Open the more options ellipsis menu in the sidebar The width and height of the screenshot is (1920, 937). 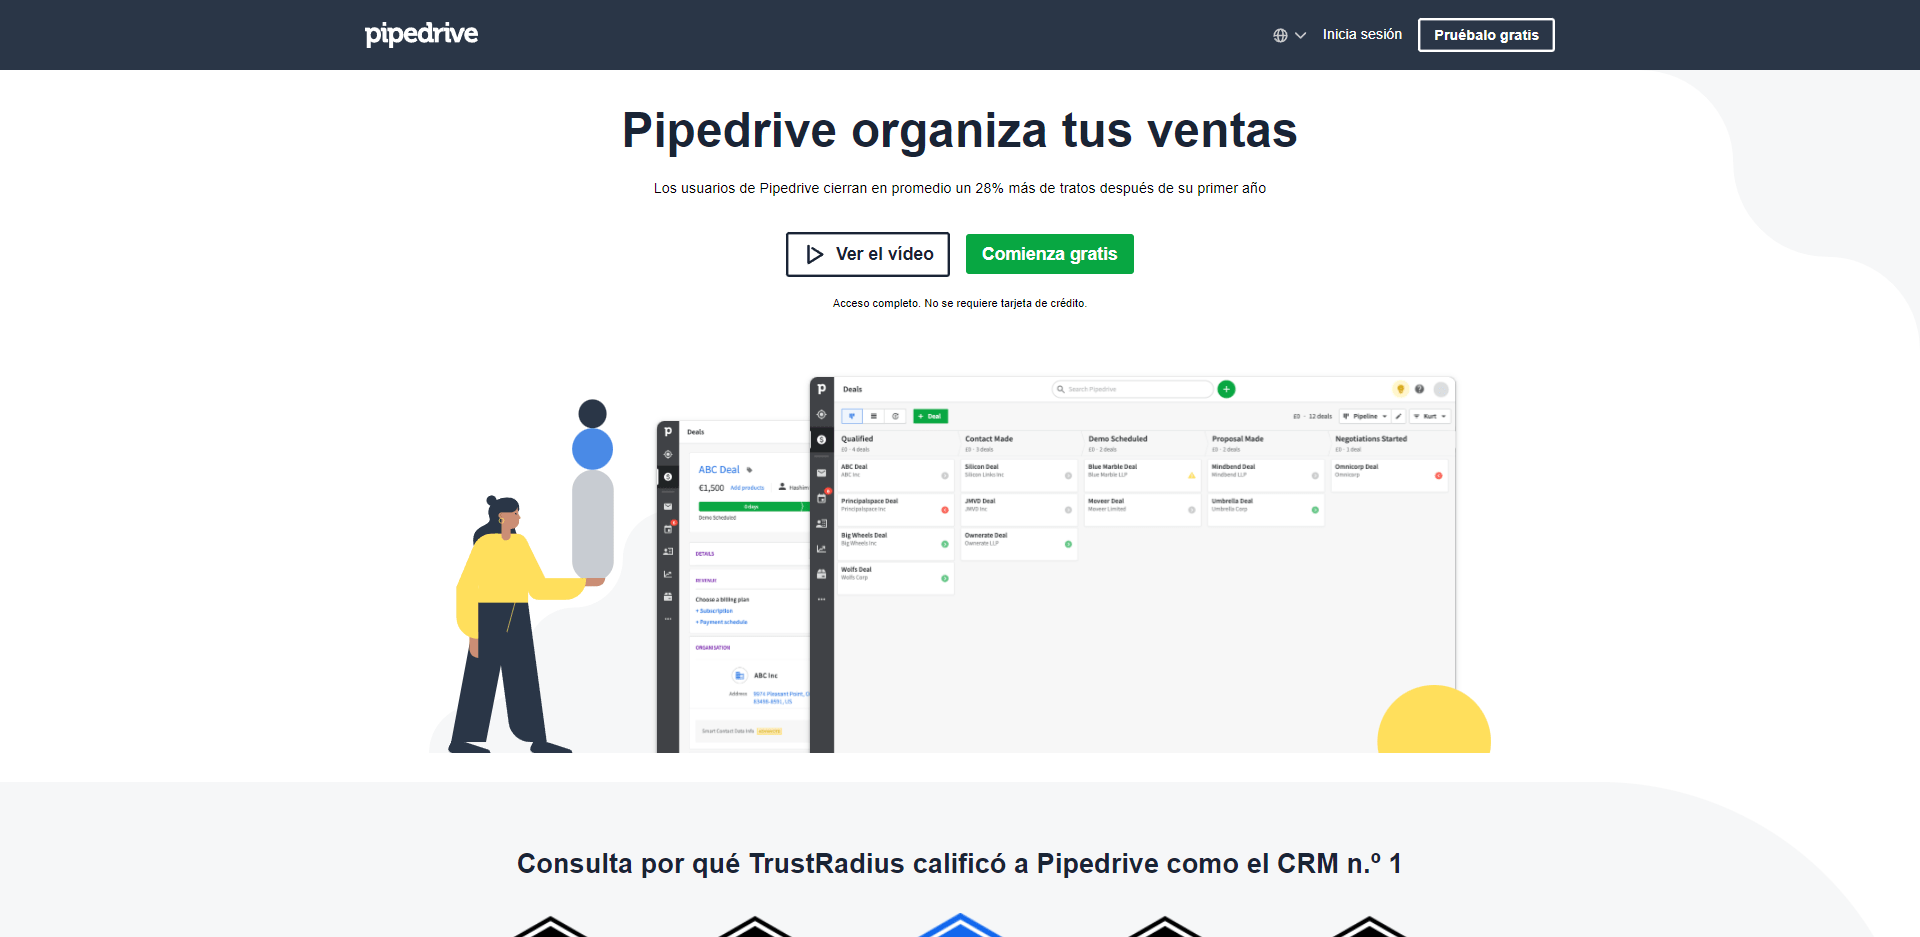point(820,599)
